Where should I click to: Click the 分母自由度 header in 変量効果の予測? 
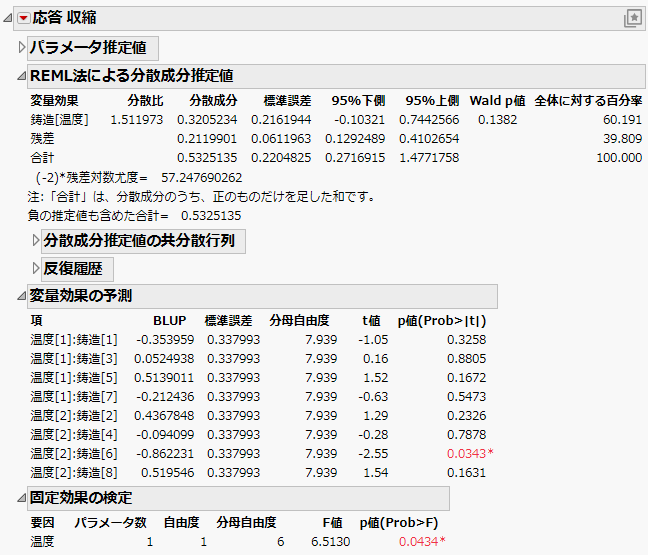[x=299, y=321]
